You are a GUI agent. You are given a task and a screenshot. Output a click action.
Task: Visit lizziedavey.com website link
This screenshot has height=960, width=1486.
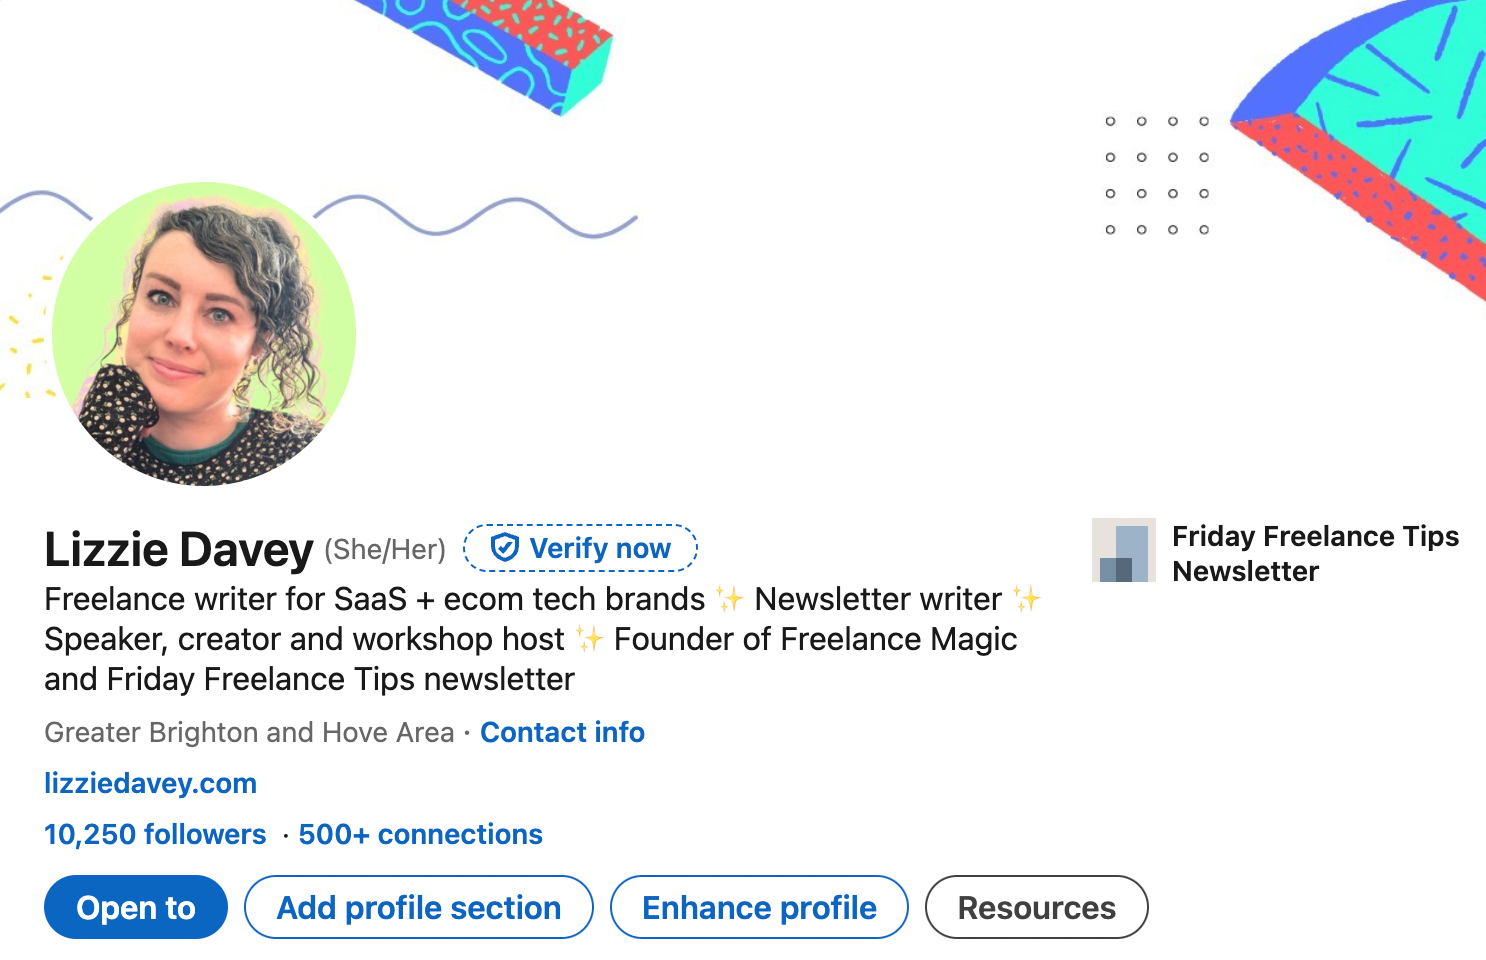pos(149,783)
